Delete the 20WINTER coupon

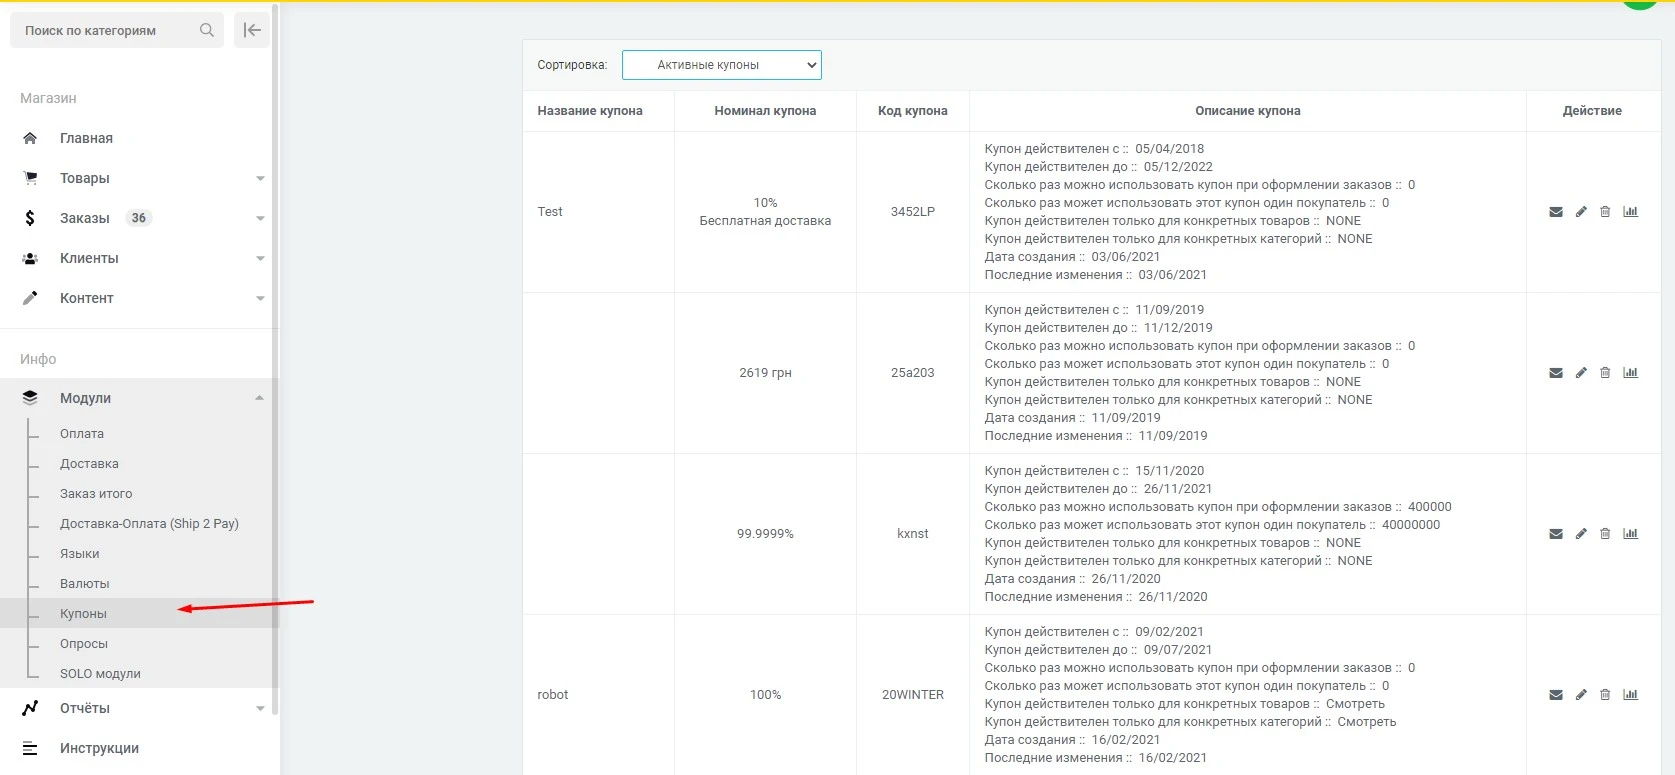tap(1605, 695)
